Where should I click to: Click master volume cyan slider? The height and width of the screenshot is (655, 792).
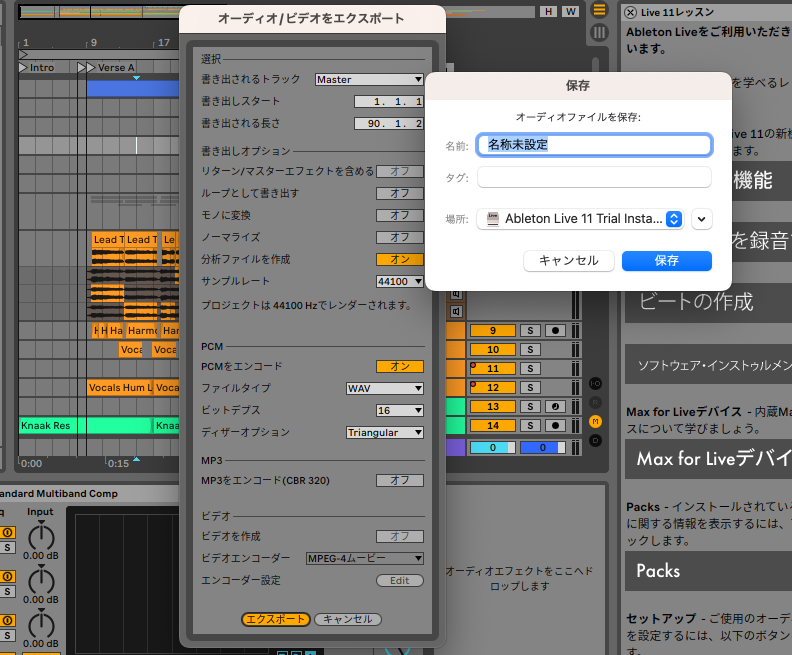(493, 447)
